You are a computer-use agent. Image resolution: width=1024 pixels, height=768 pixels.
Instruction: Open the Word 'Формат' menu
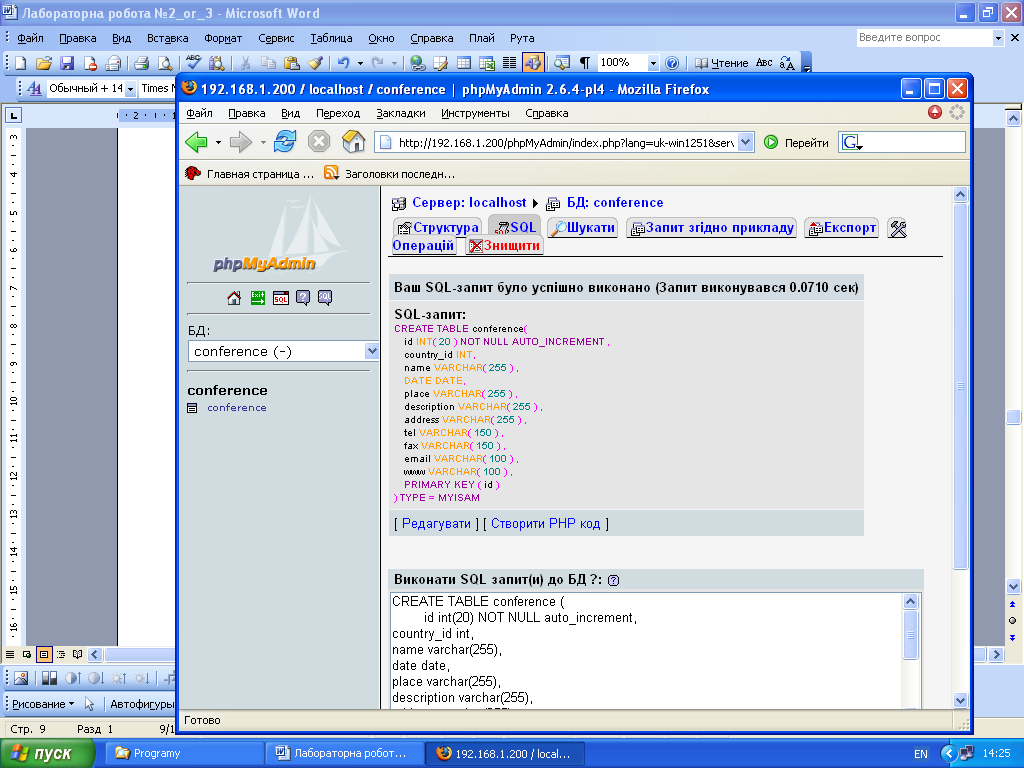pyautogui.click(x=223, y=38)
